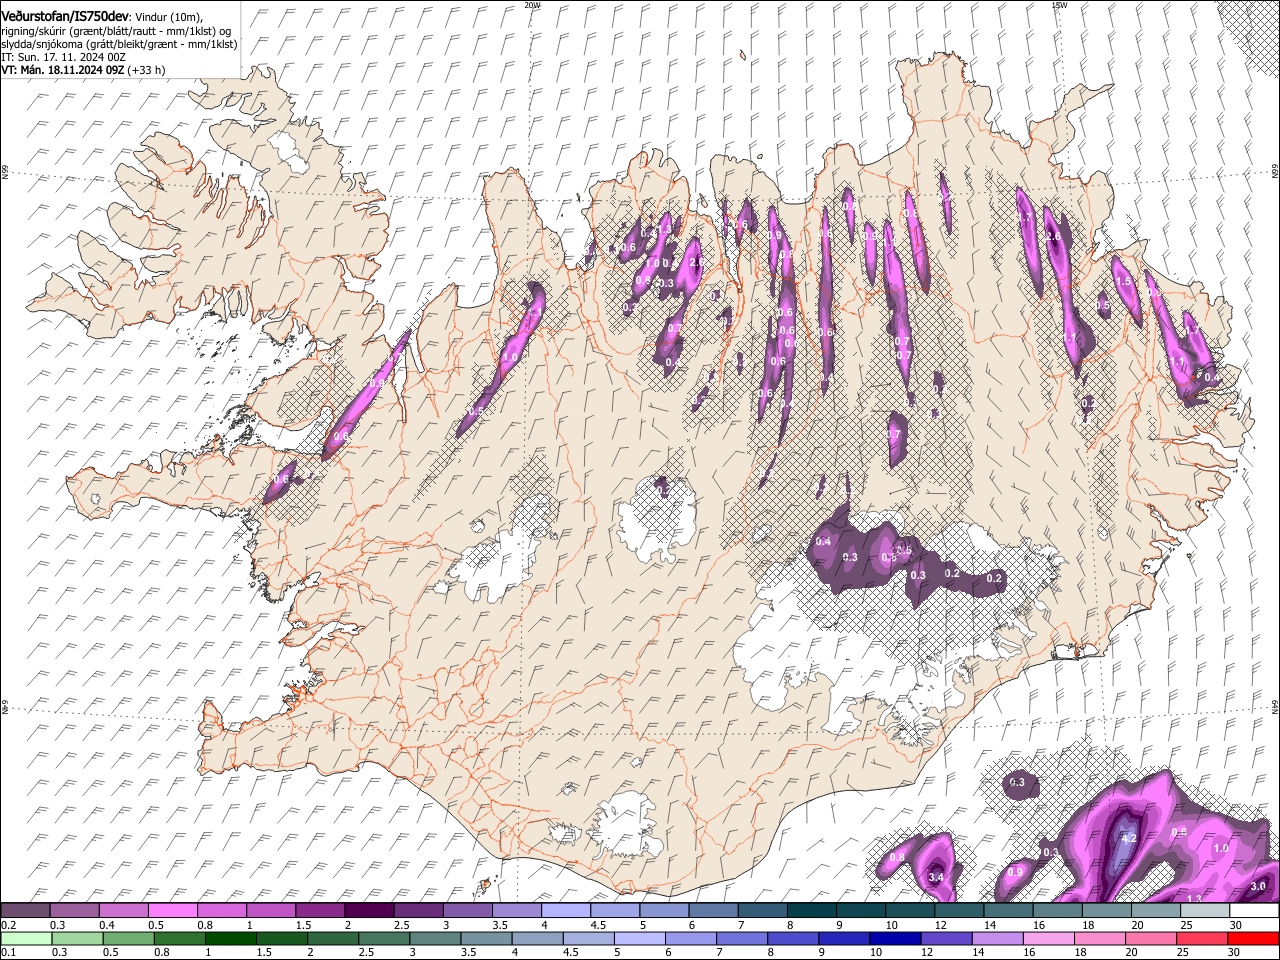The height and width of the screenshot is (960, 1280).
Task: Click the 4.2 precipitation value offshore southeast
Action: [1130, 839]
